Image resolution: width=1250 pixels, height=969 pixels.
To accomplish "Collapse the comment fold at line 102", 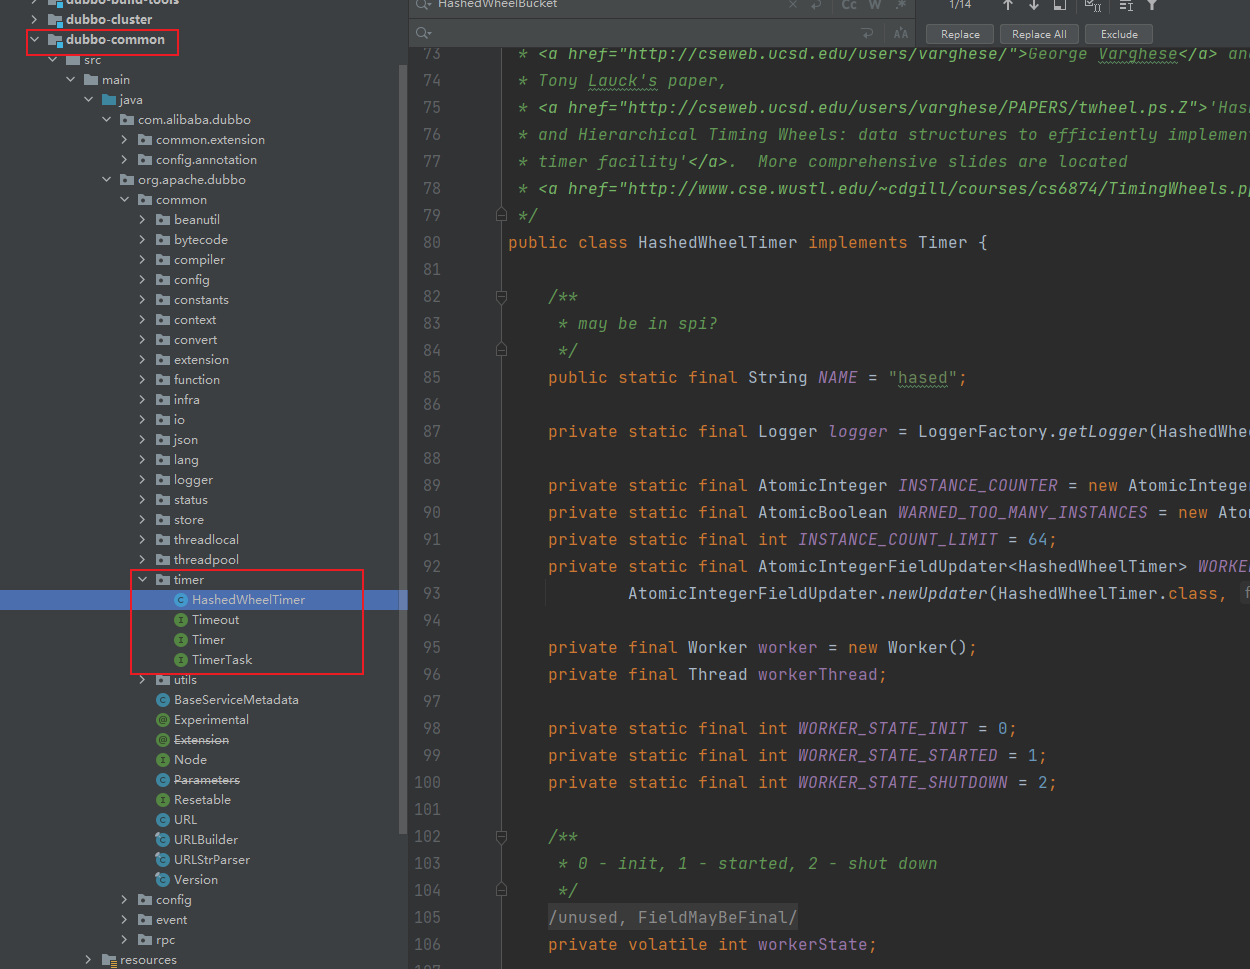I will click(x=502, y=836).
